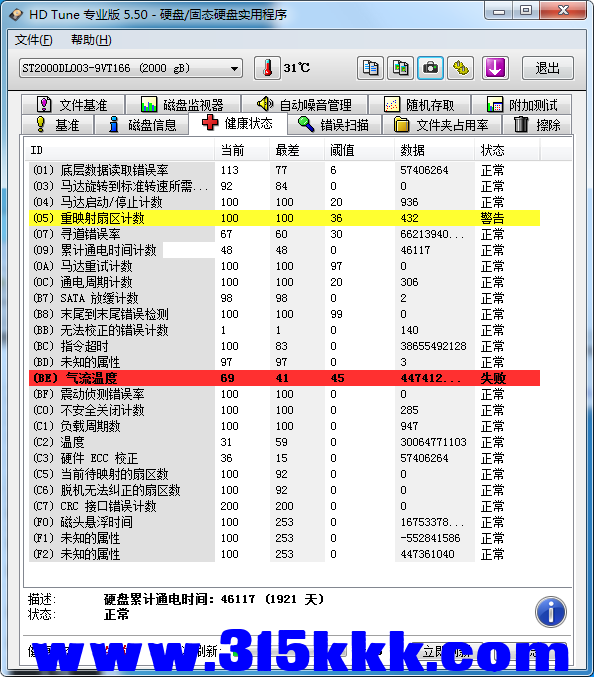The height and width of the screenshot is (677, 594).
Task: Click the blue info icon
Action: pyautogui.click(x=551, y=612)
